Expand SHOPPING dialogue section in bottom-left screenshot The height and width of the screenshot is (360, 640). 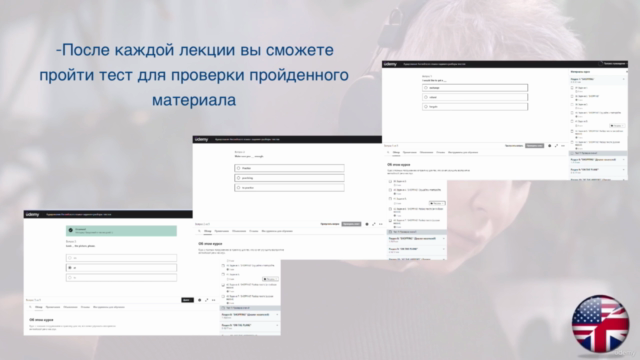(250, 316)
